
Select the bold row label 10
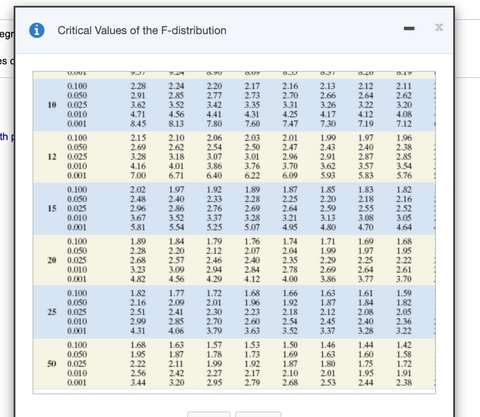(52, 105)
